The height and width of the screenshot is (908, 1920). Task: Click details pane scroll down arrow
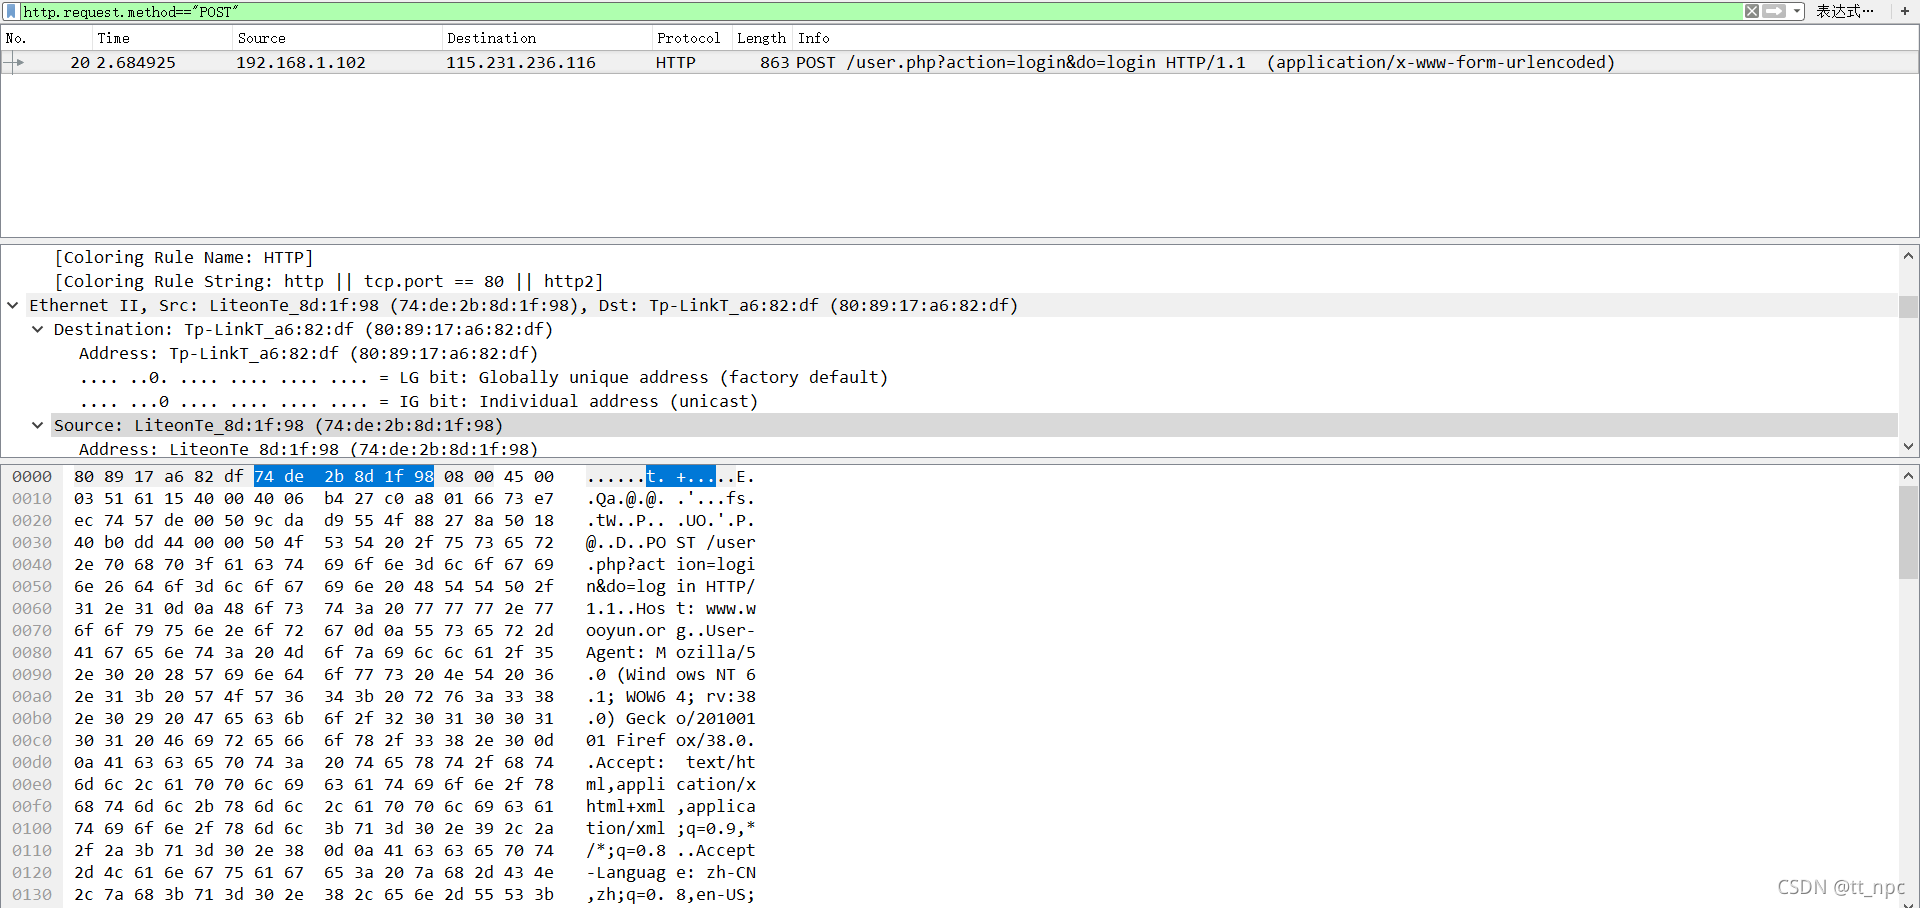[x=1908, y=447]
